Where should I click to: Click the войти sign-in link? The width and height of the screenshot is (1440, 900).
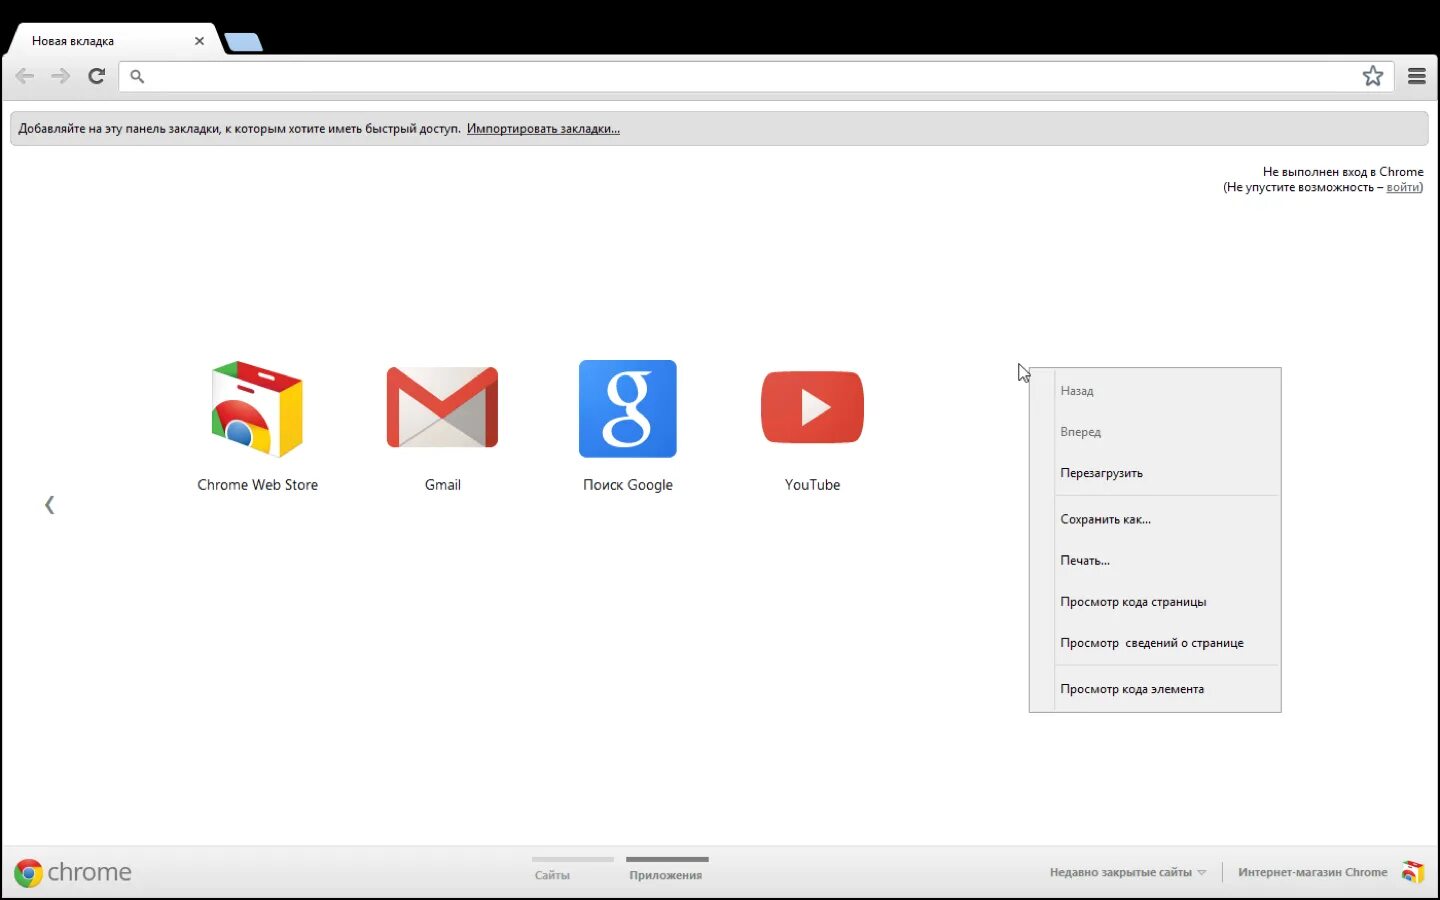pyautogui.click(x=1402, y=186)
